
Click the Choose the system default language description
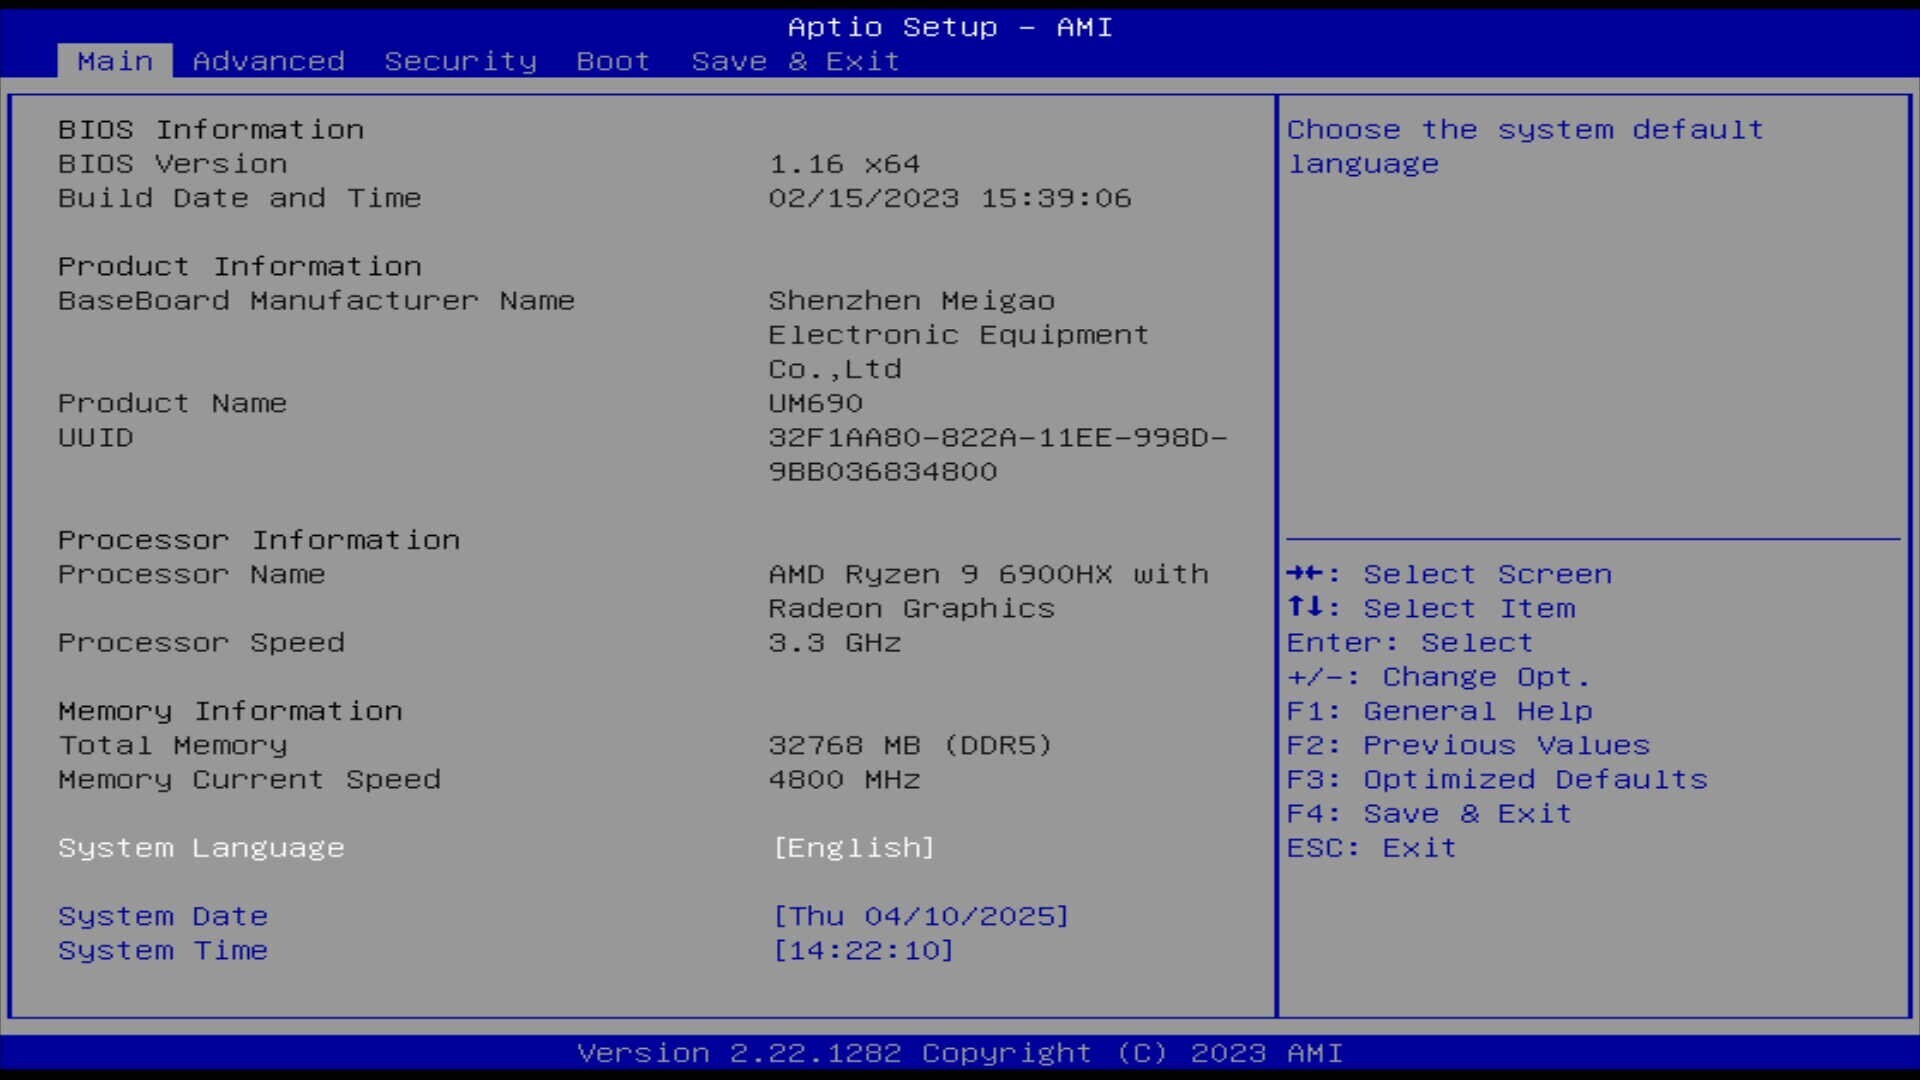click(1525, 147)
